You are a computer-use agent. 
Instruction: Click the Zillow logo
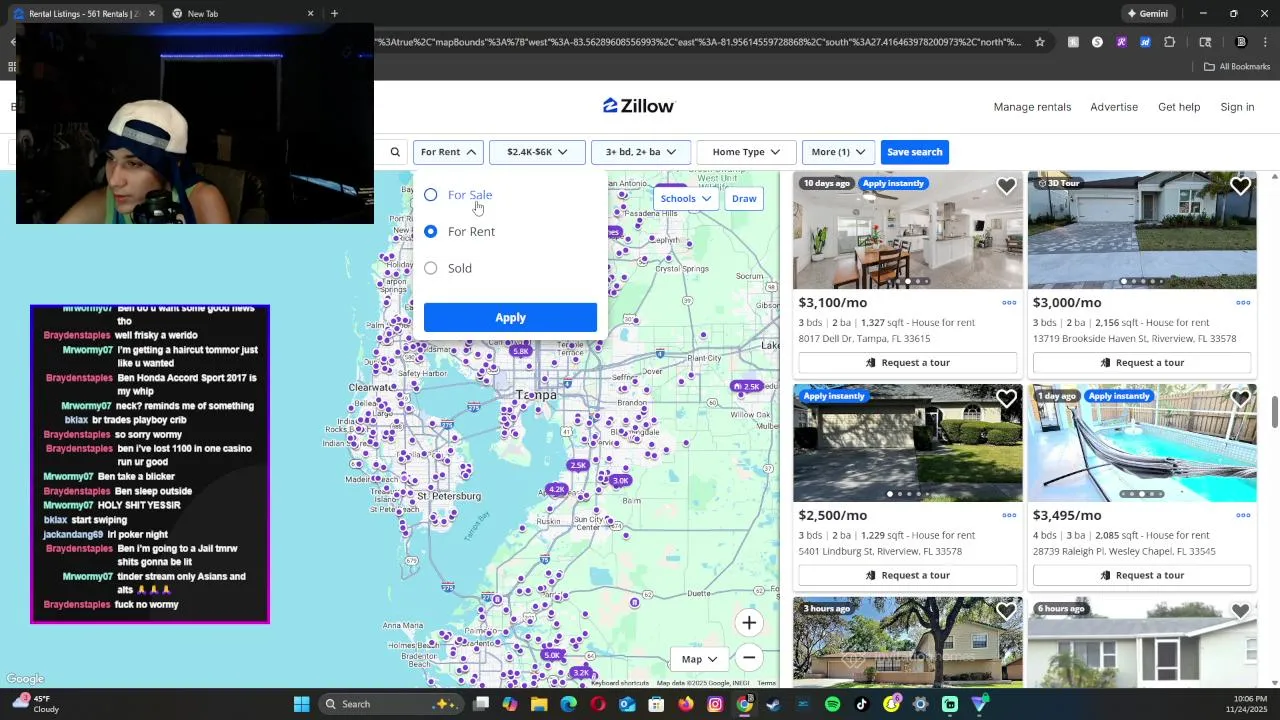click(x=639, y=106)
